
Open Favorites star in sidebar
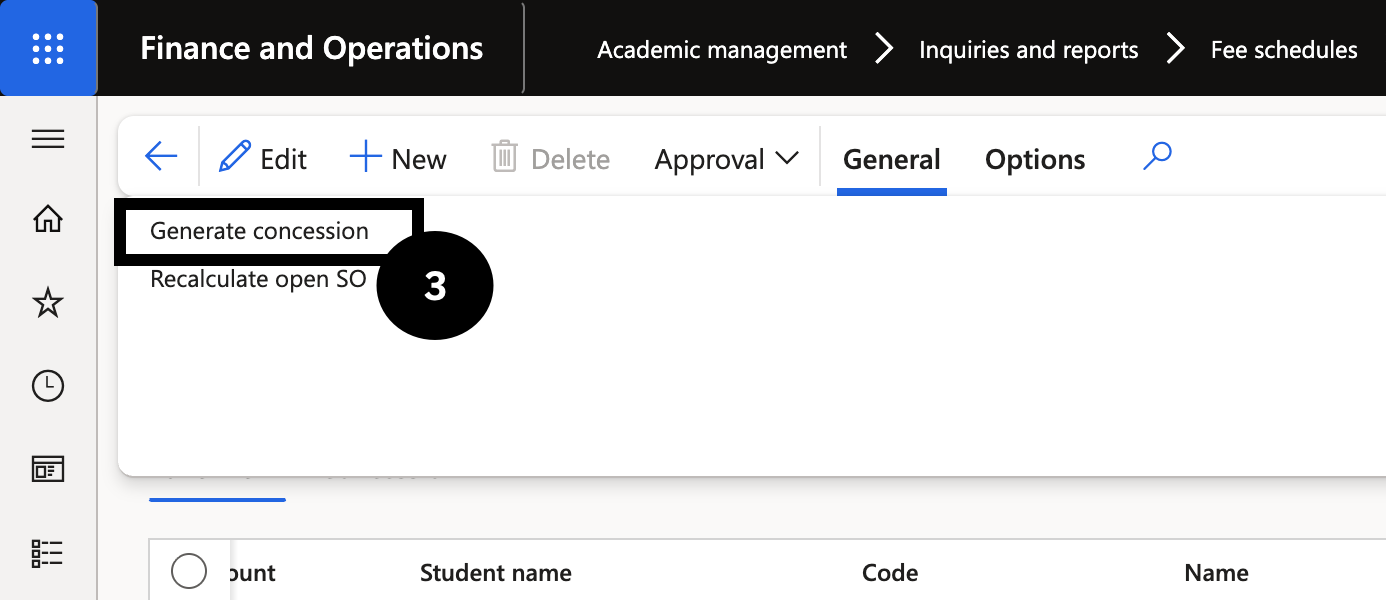coord(48,302)
